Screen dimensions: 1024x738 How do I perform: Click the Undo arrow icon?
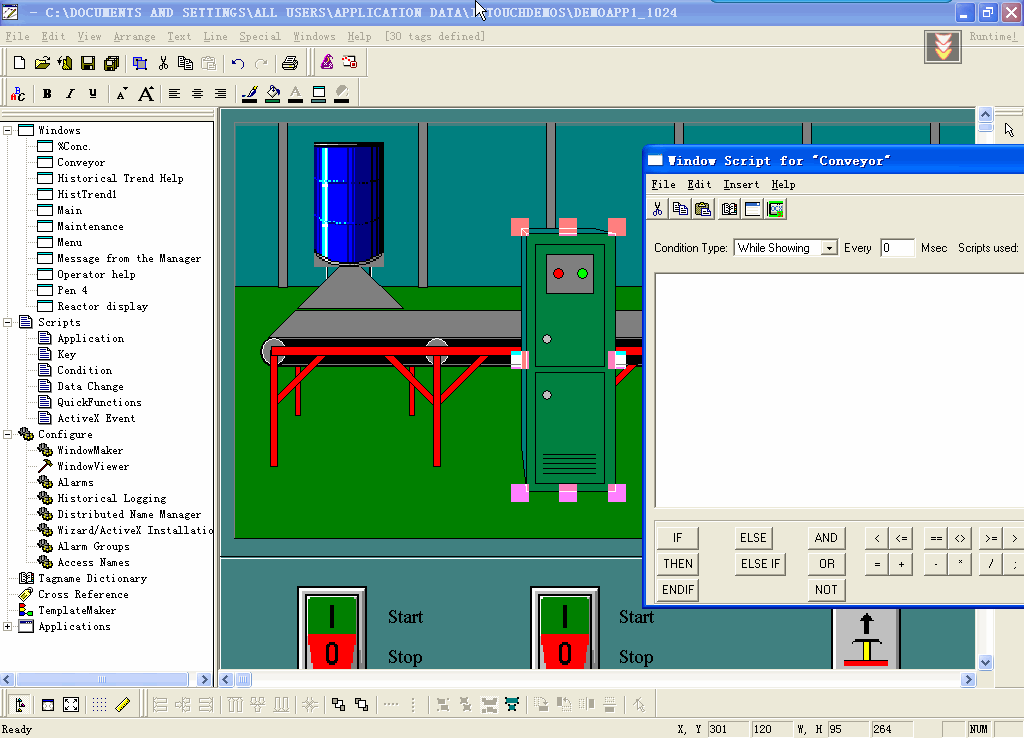pos(238,63)
